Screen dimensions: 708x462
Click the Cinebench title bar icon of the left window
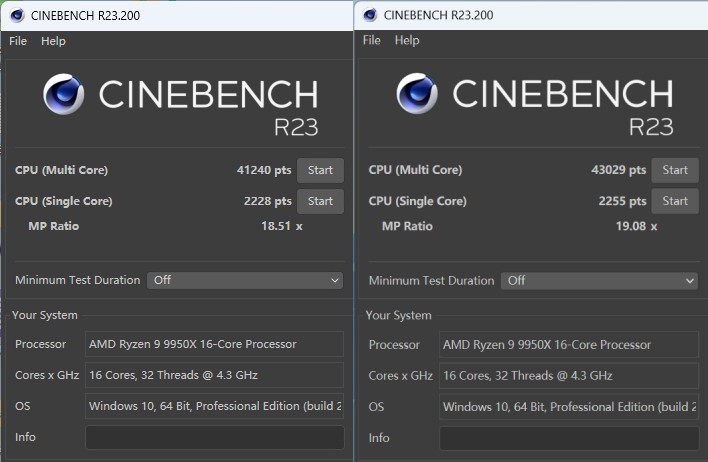click(16, 15)
